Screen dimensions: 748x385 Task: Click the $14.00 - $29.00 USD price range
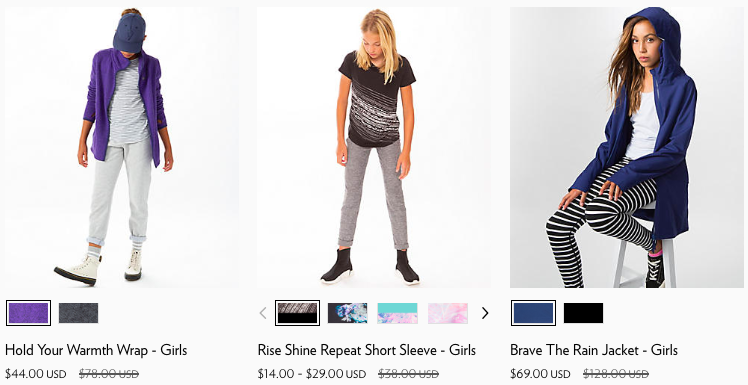pyautogui.click(x=312, y=374)
